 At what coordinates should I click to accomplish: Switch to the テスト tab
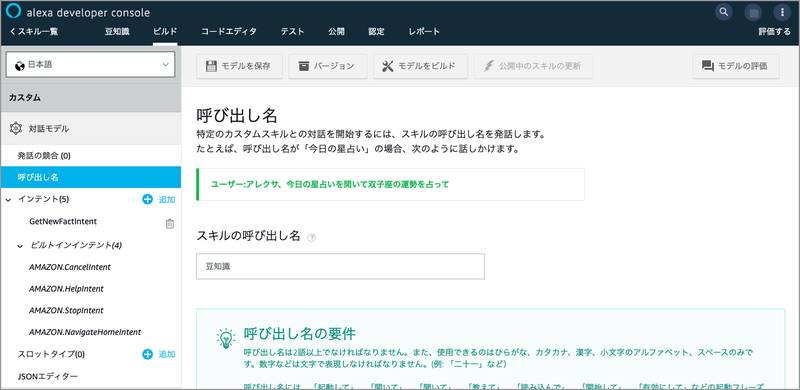point(292,32)
